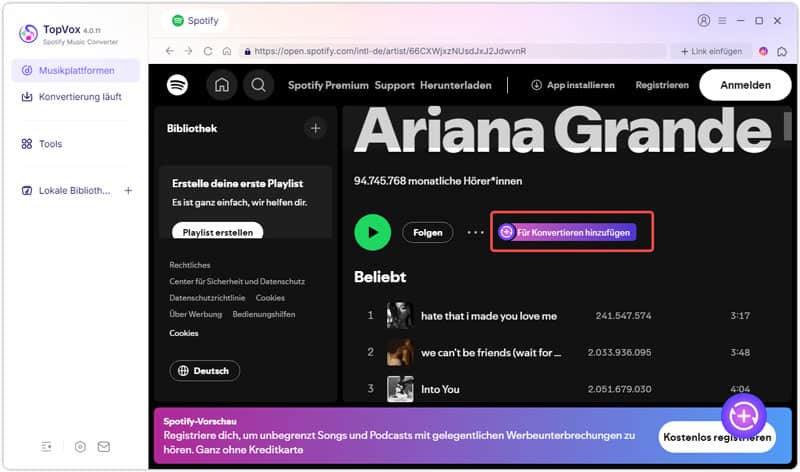Screen dimensions: 800x472
Task: Select song we can't be friends
Action: [x=490, y=353]
